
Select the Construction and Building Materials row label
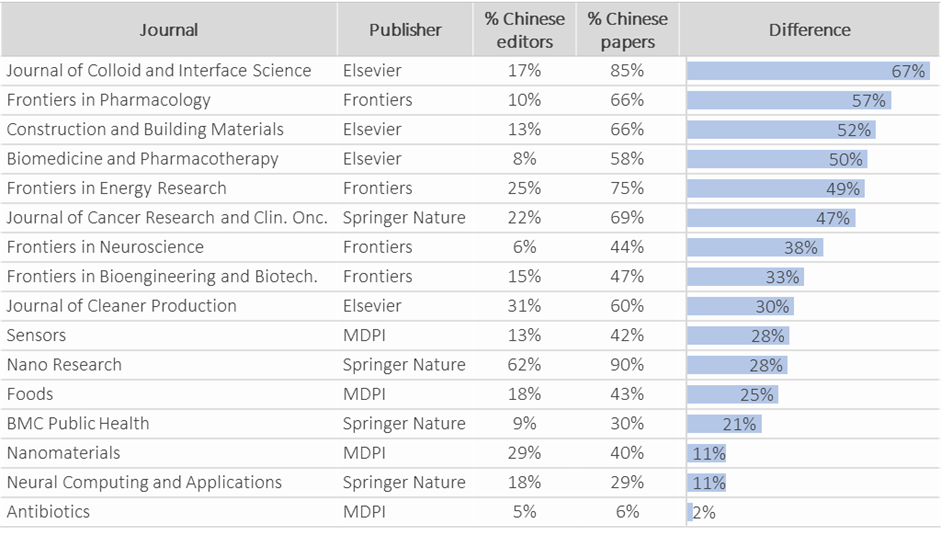click(x=145, y=129)
